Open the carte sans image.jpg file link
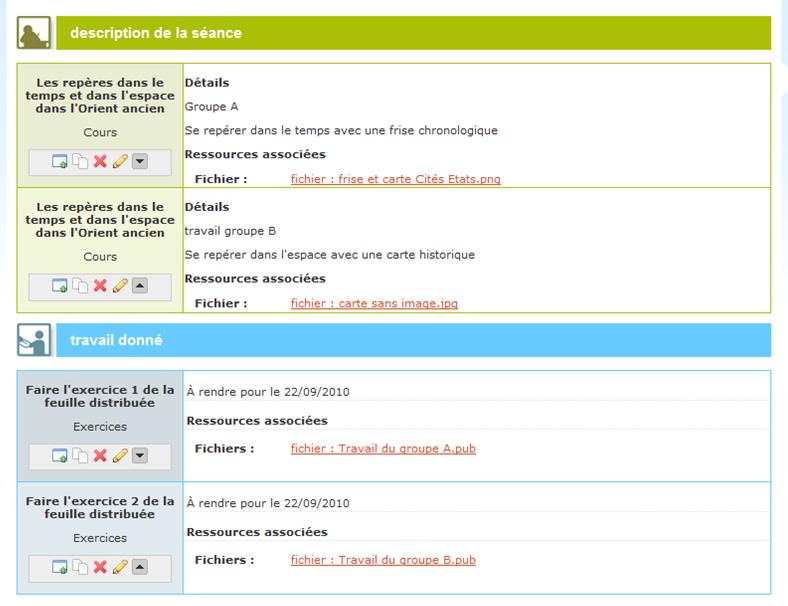 pos(374,303)
